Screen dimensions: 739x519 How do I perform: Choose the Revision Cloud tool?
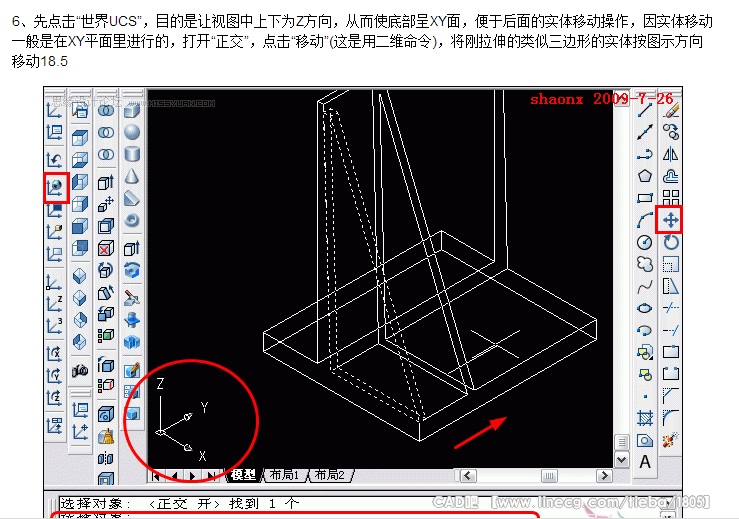[644, 264]
